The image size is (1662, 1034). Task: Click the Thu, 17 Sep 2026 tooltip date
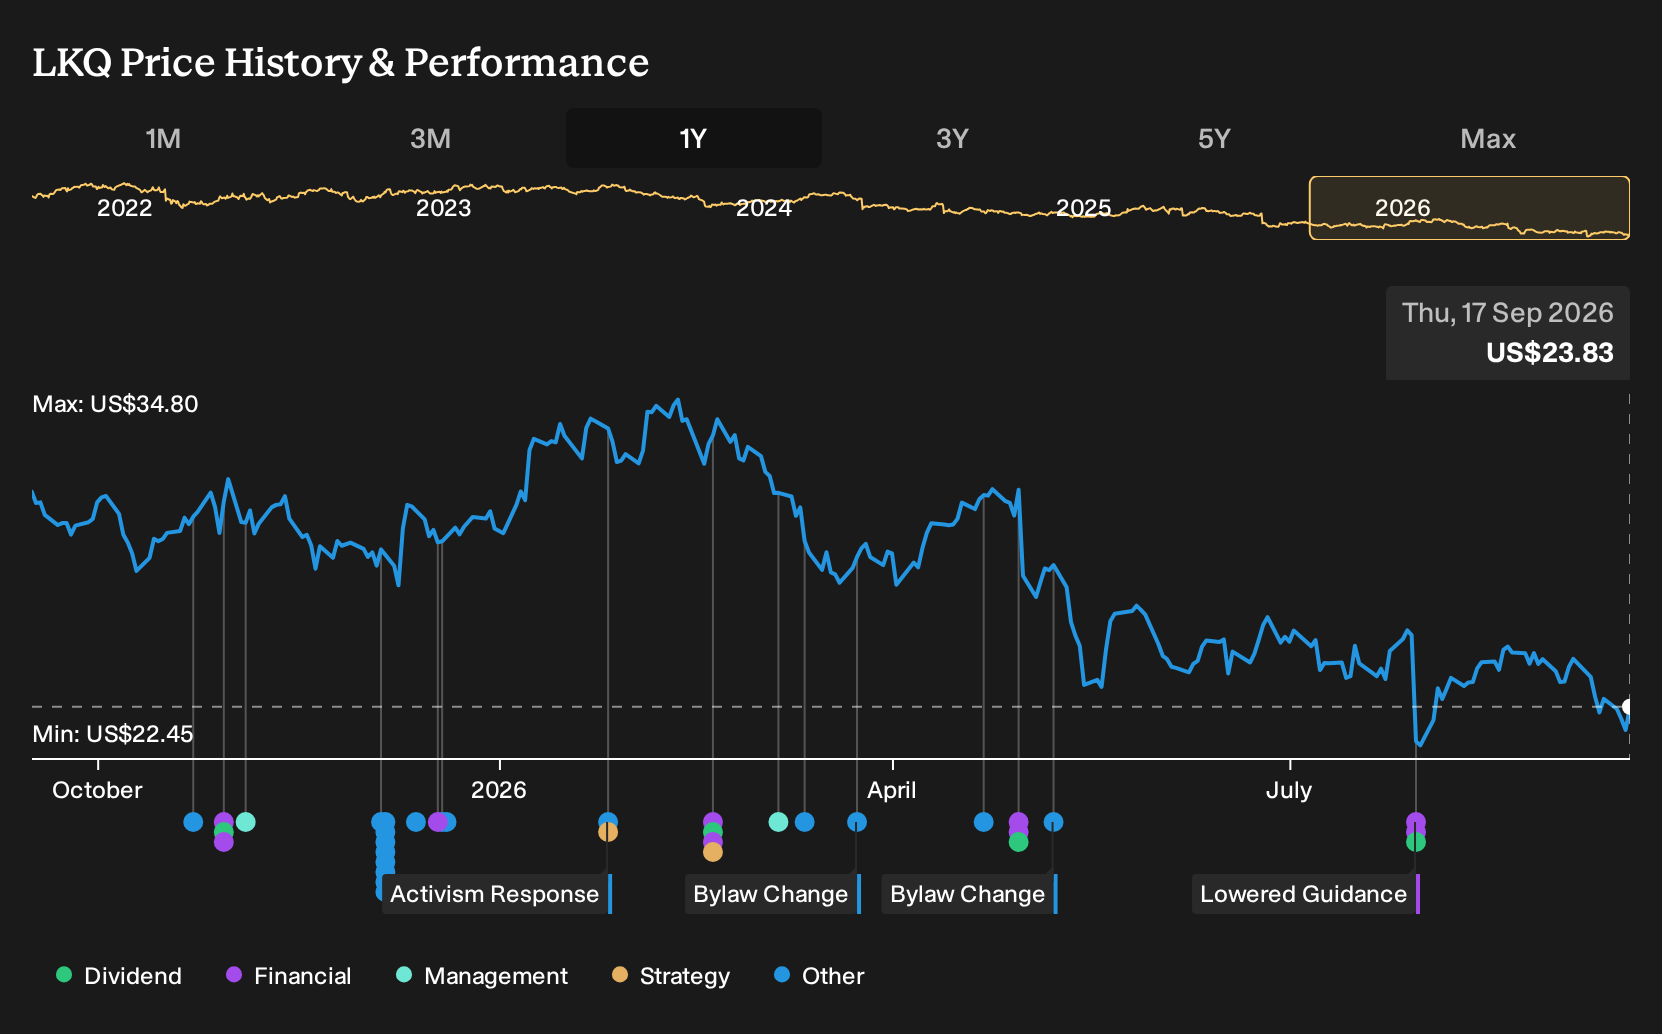click(x=1508, y=313)
